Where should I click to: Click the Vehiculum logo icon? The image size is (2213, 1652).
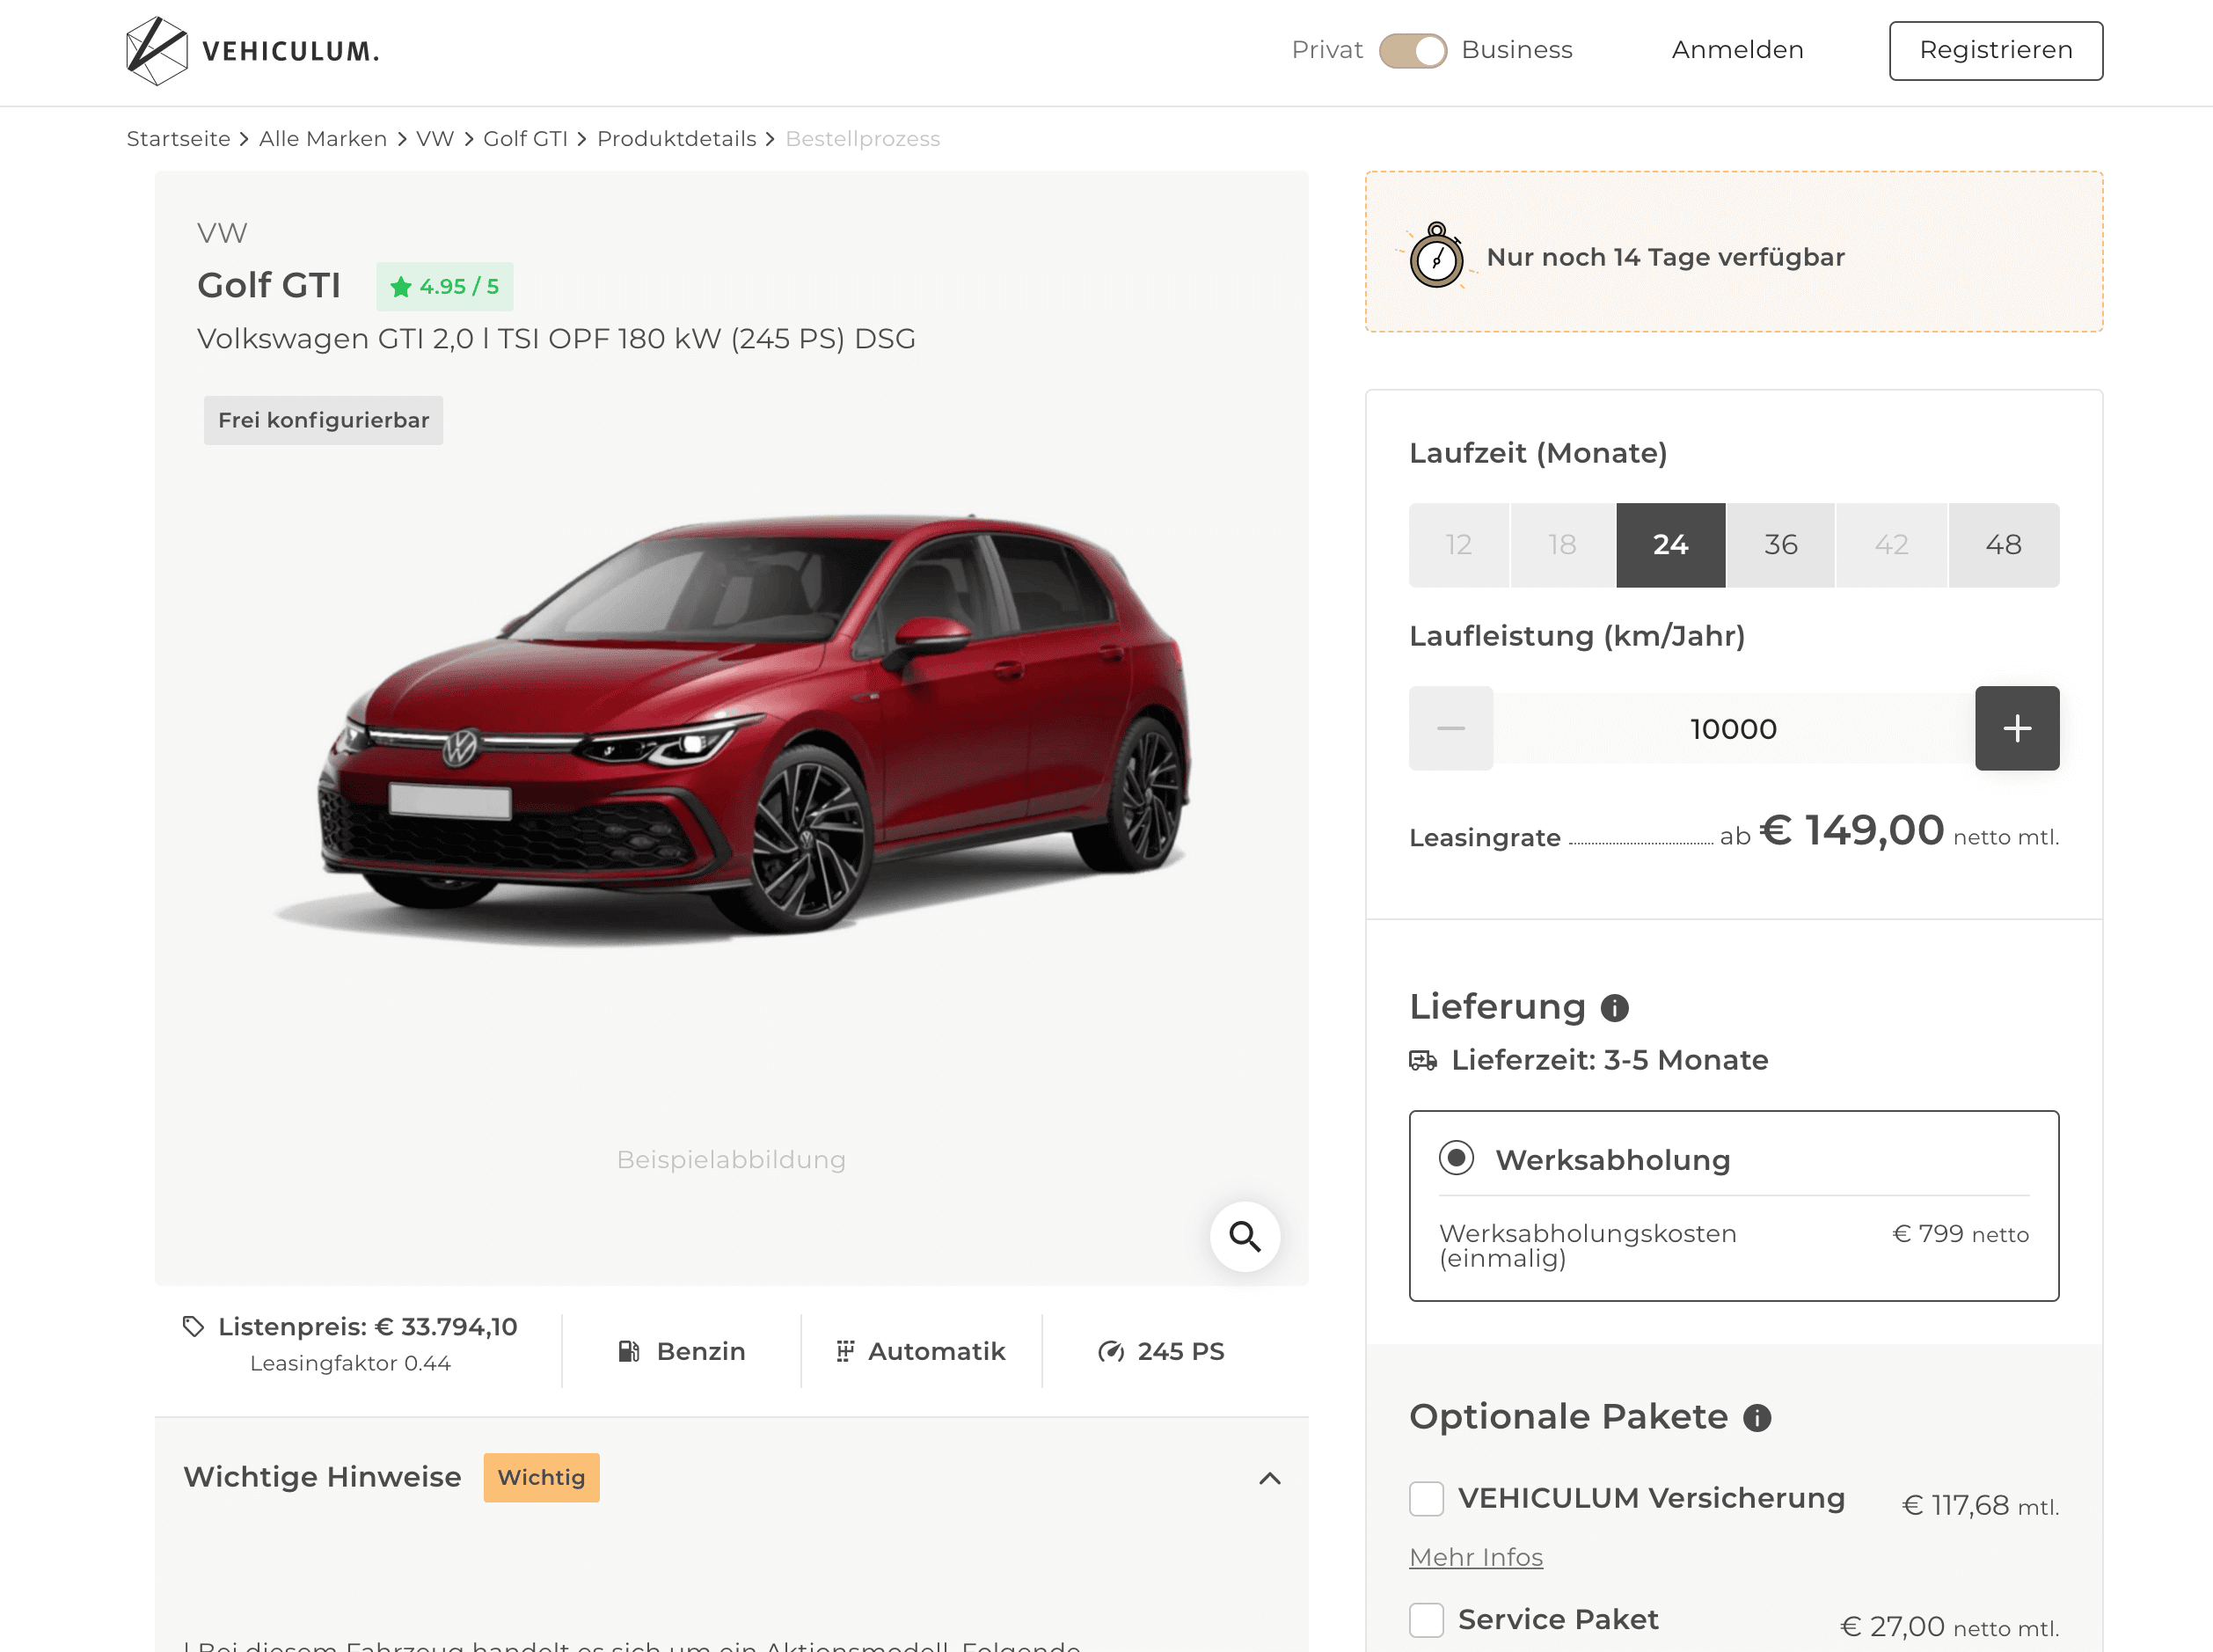tap(157, 50)
